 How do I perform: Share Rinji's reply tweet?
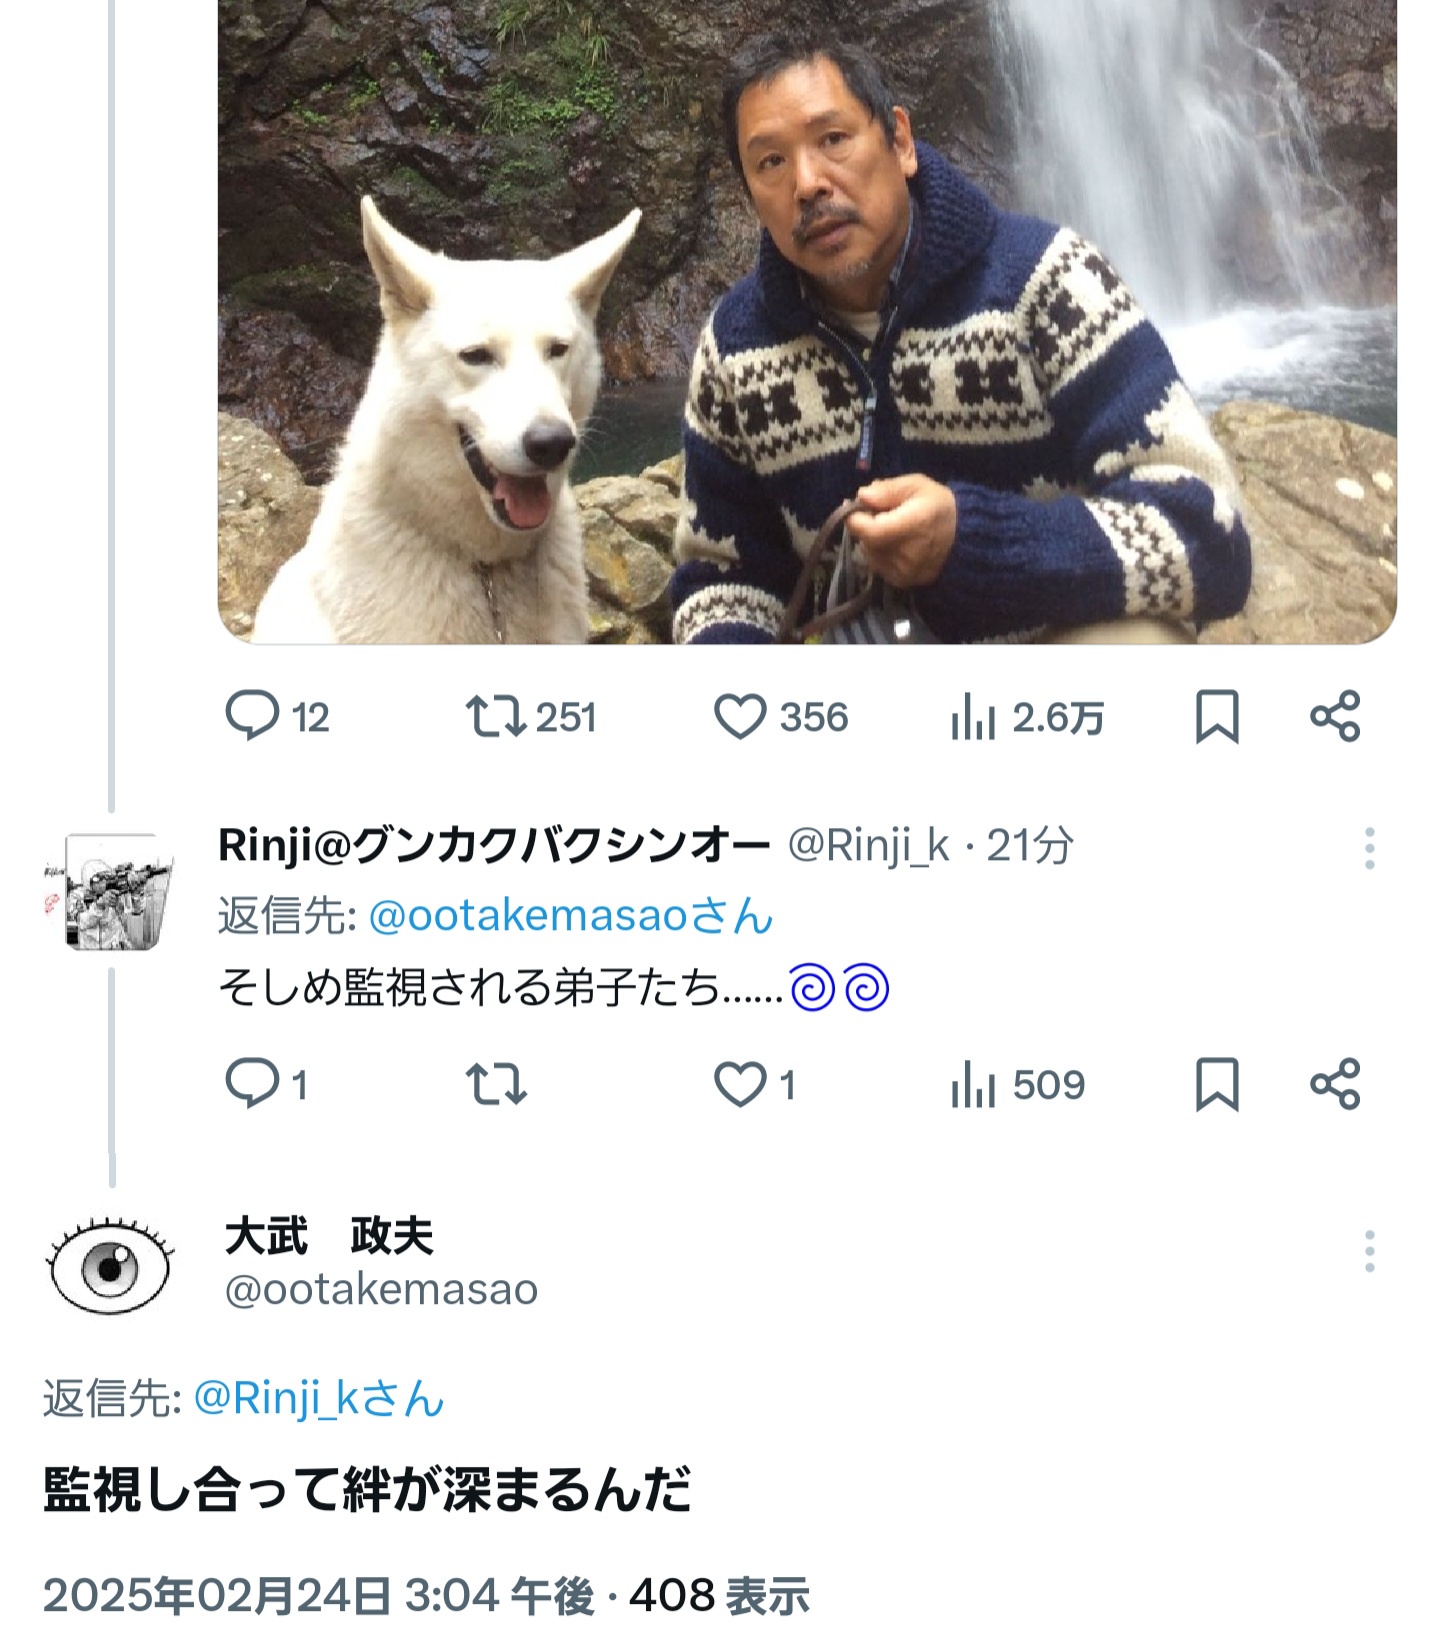click(x=1335, y=1084)
